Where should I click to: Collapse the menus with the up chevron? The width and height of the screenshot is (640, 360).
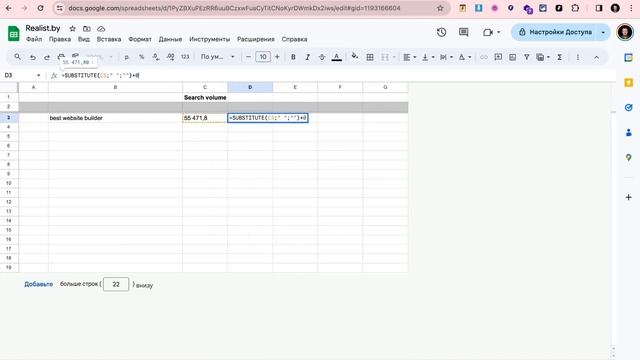(x=596, y=57)
